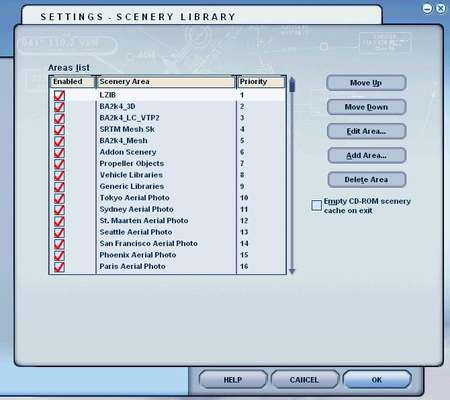The height and width of the screenshot is (400, 450).
Task: Click the Delete Area button
Action: click(366, 180)
